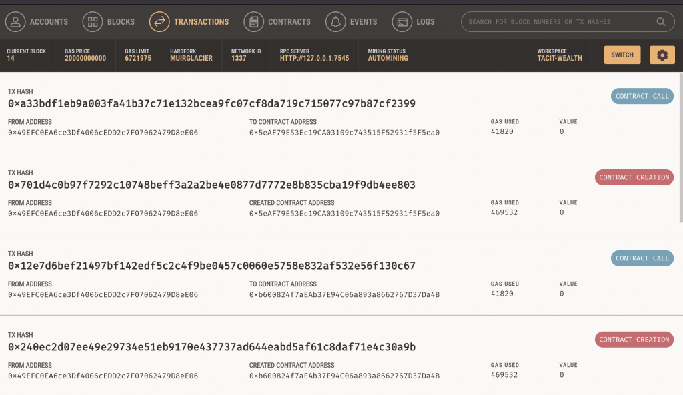Click from address of 0x701d4c transaction
The width and height of the screenshot is (683, 395).
pyautogui.click(x=103, y=213)
